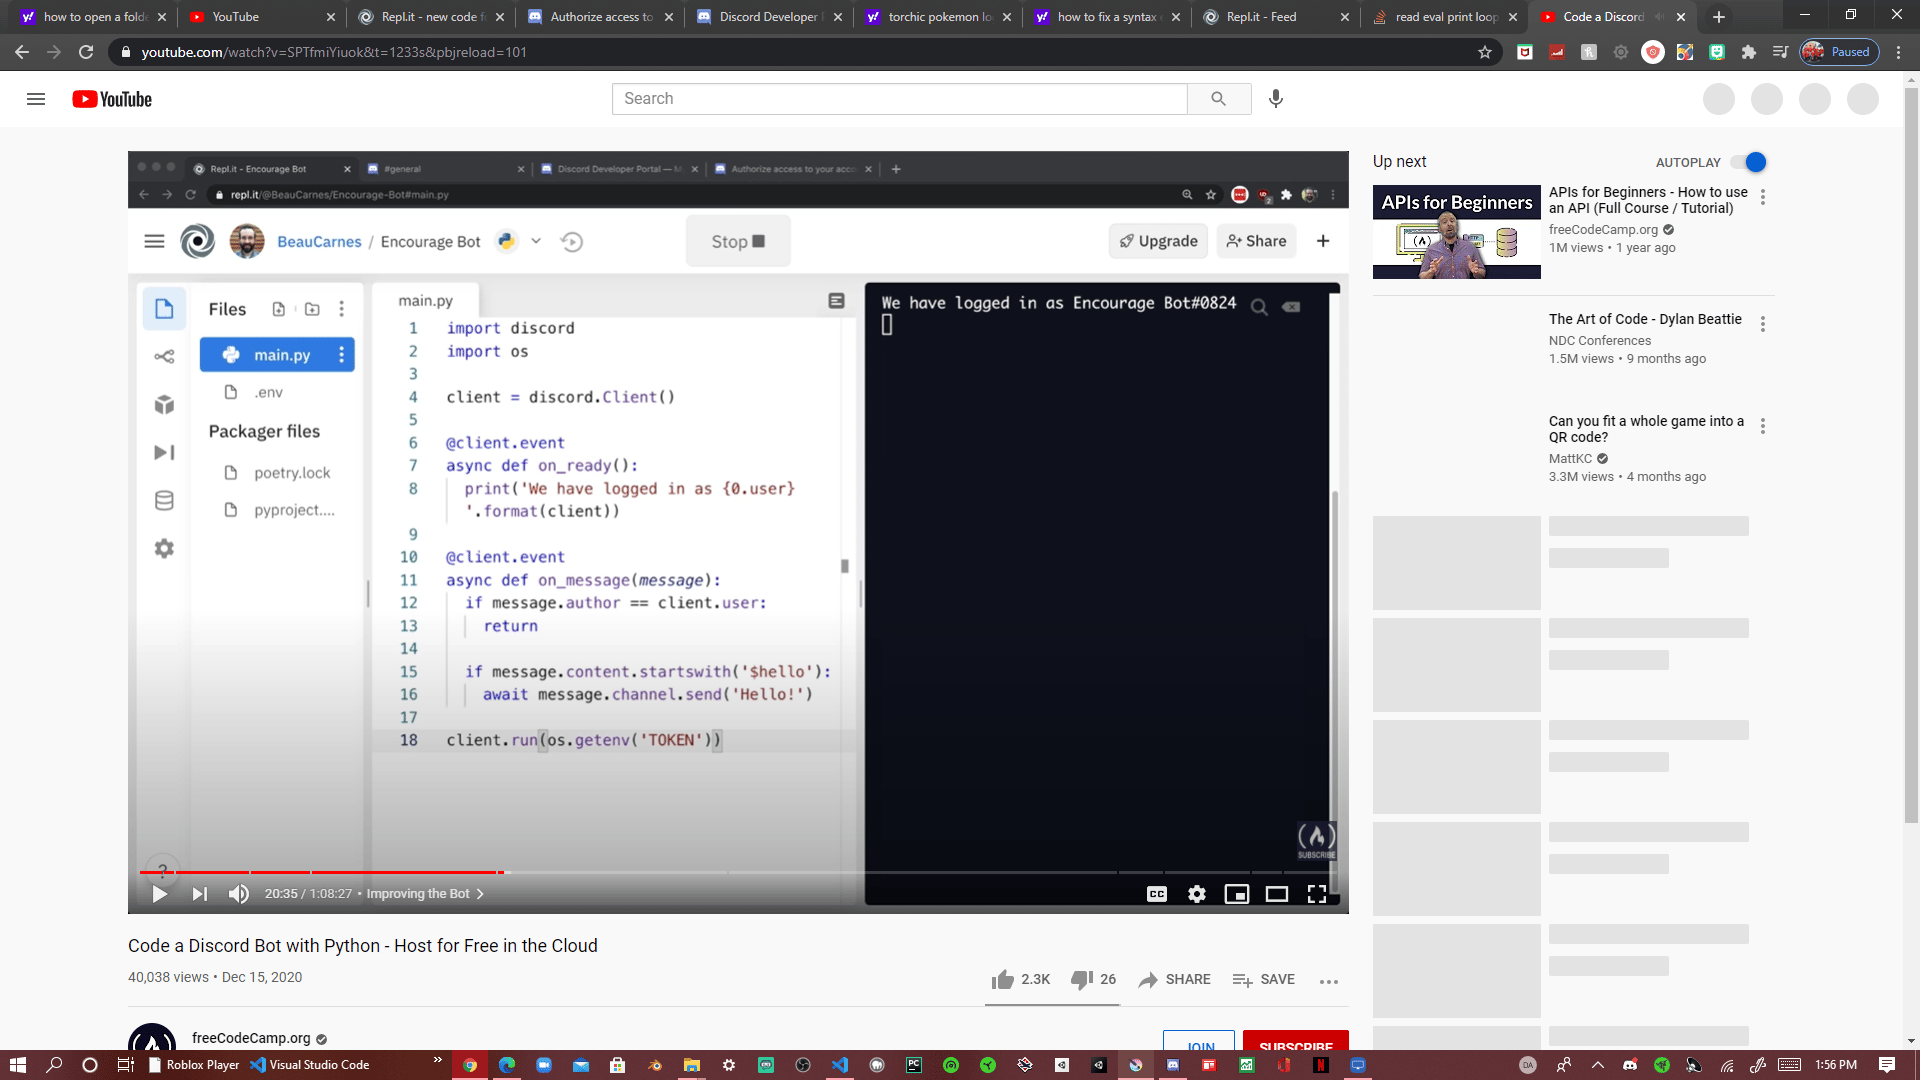This screenshot has width=1920, height=1080.
Task: Open 'The Art of Code - Dylan Beattie' title
Action: click(1645, 319)
